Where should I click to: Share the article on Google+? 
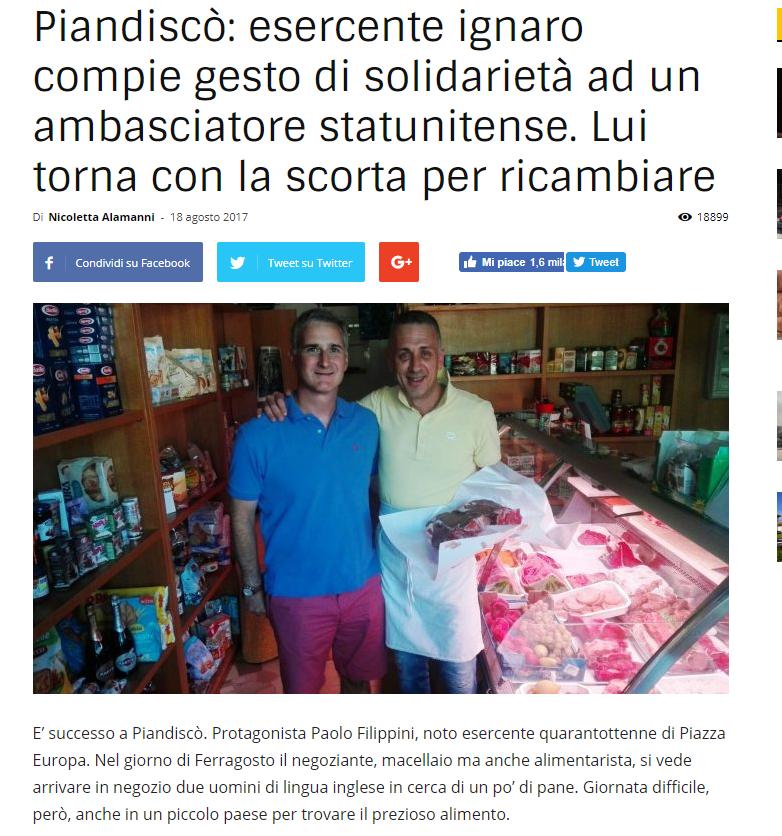point(399,262)
